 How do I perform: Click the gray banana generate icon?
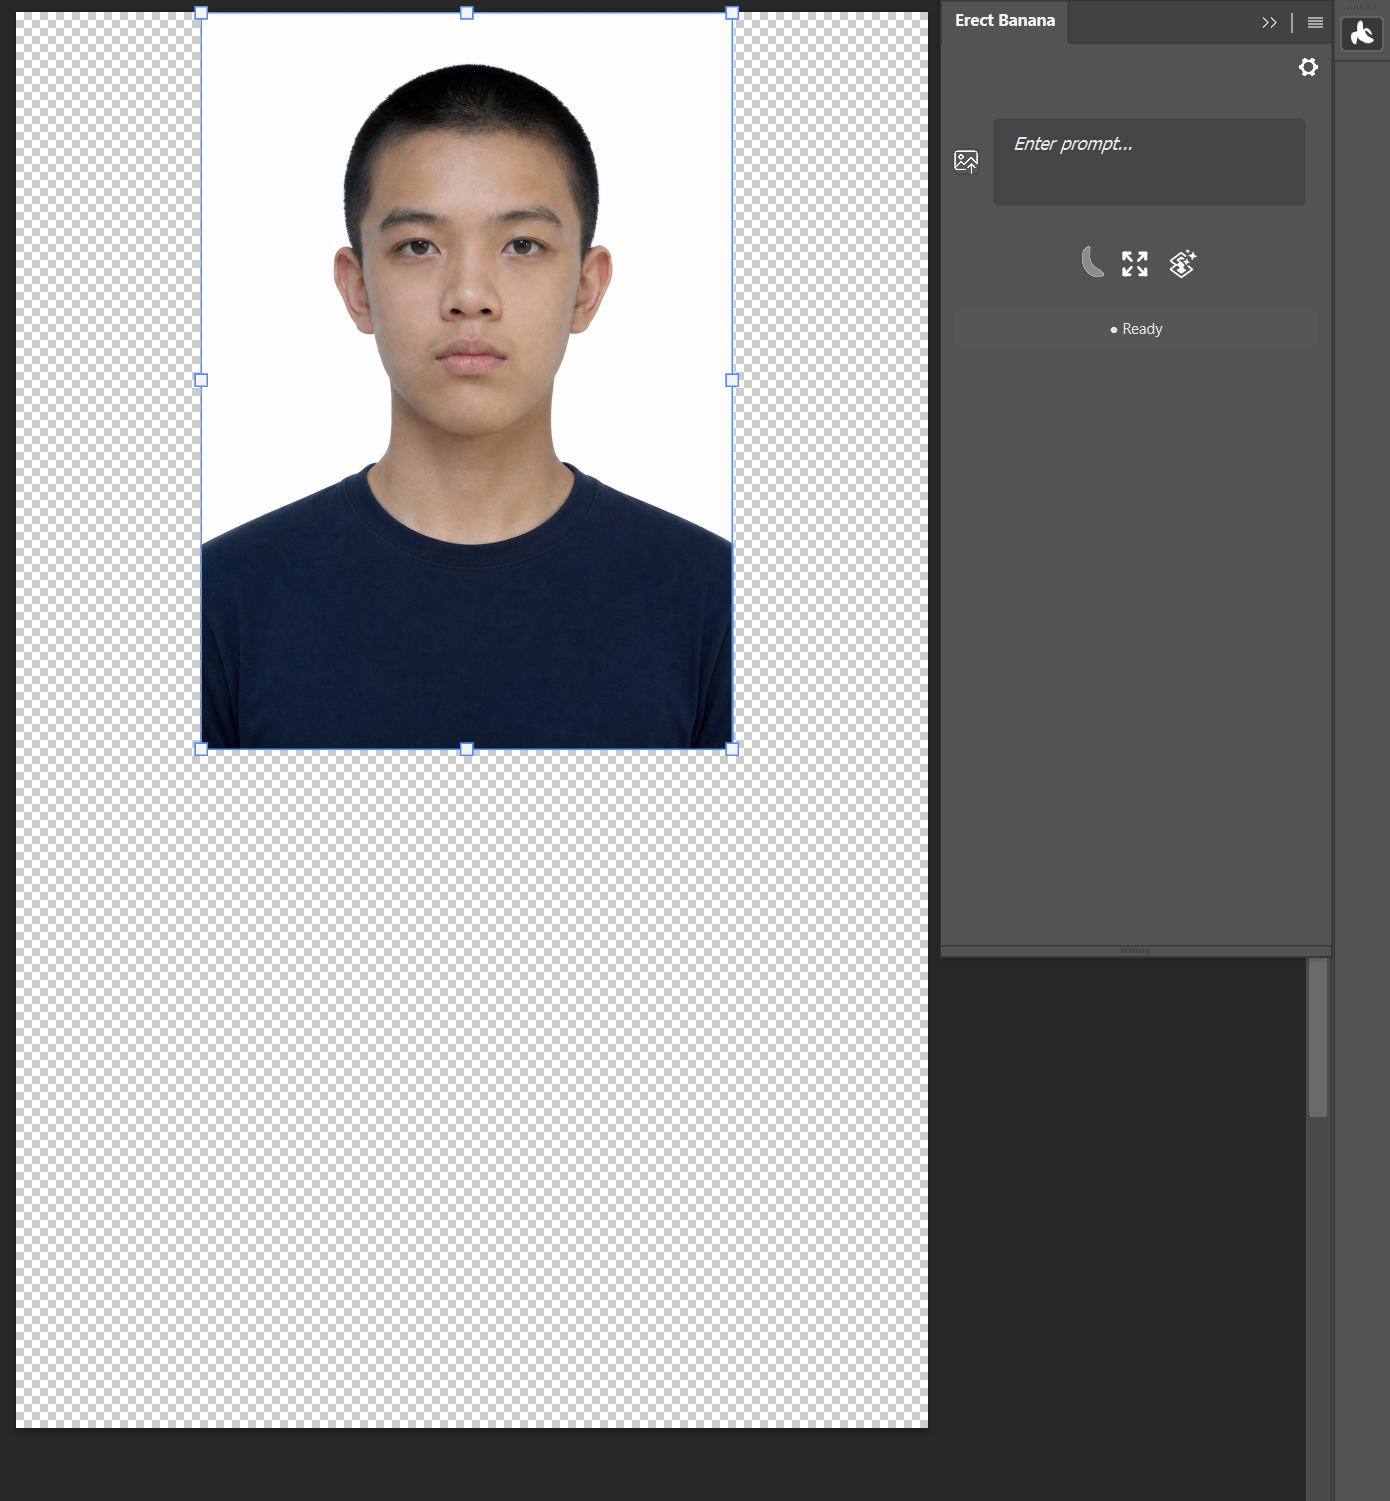point(1092,262)
